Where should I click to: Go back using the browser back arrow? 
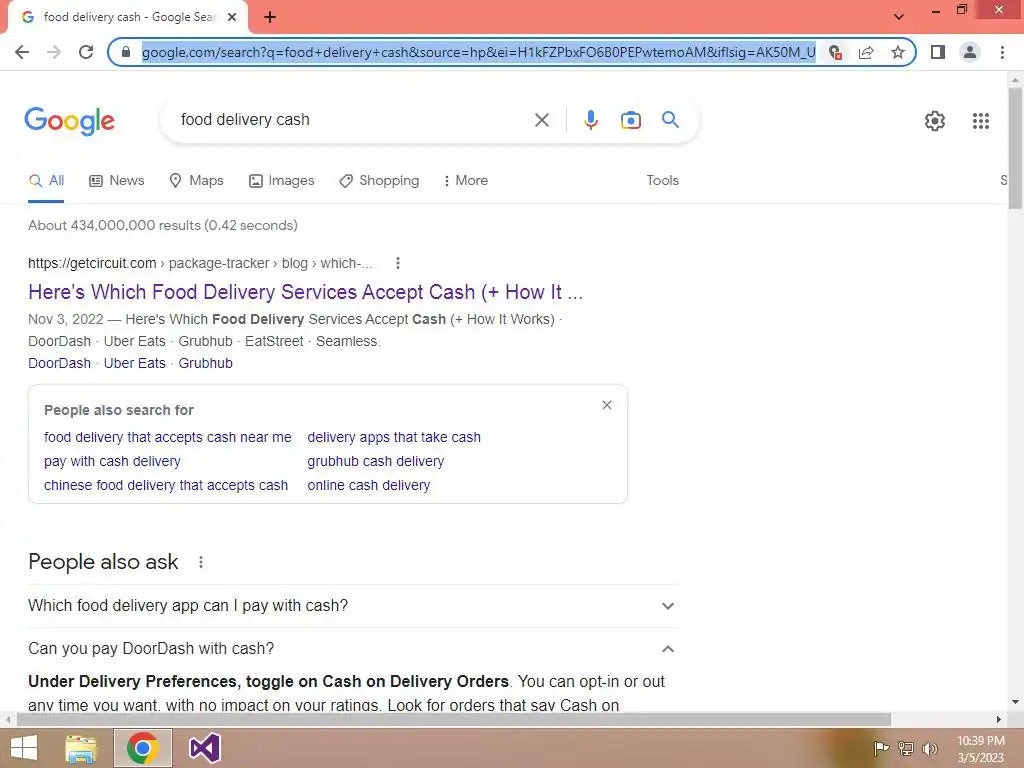(x=22, y=52)
